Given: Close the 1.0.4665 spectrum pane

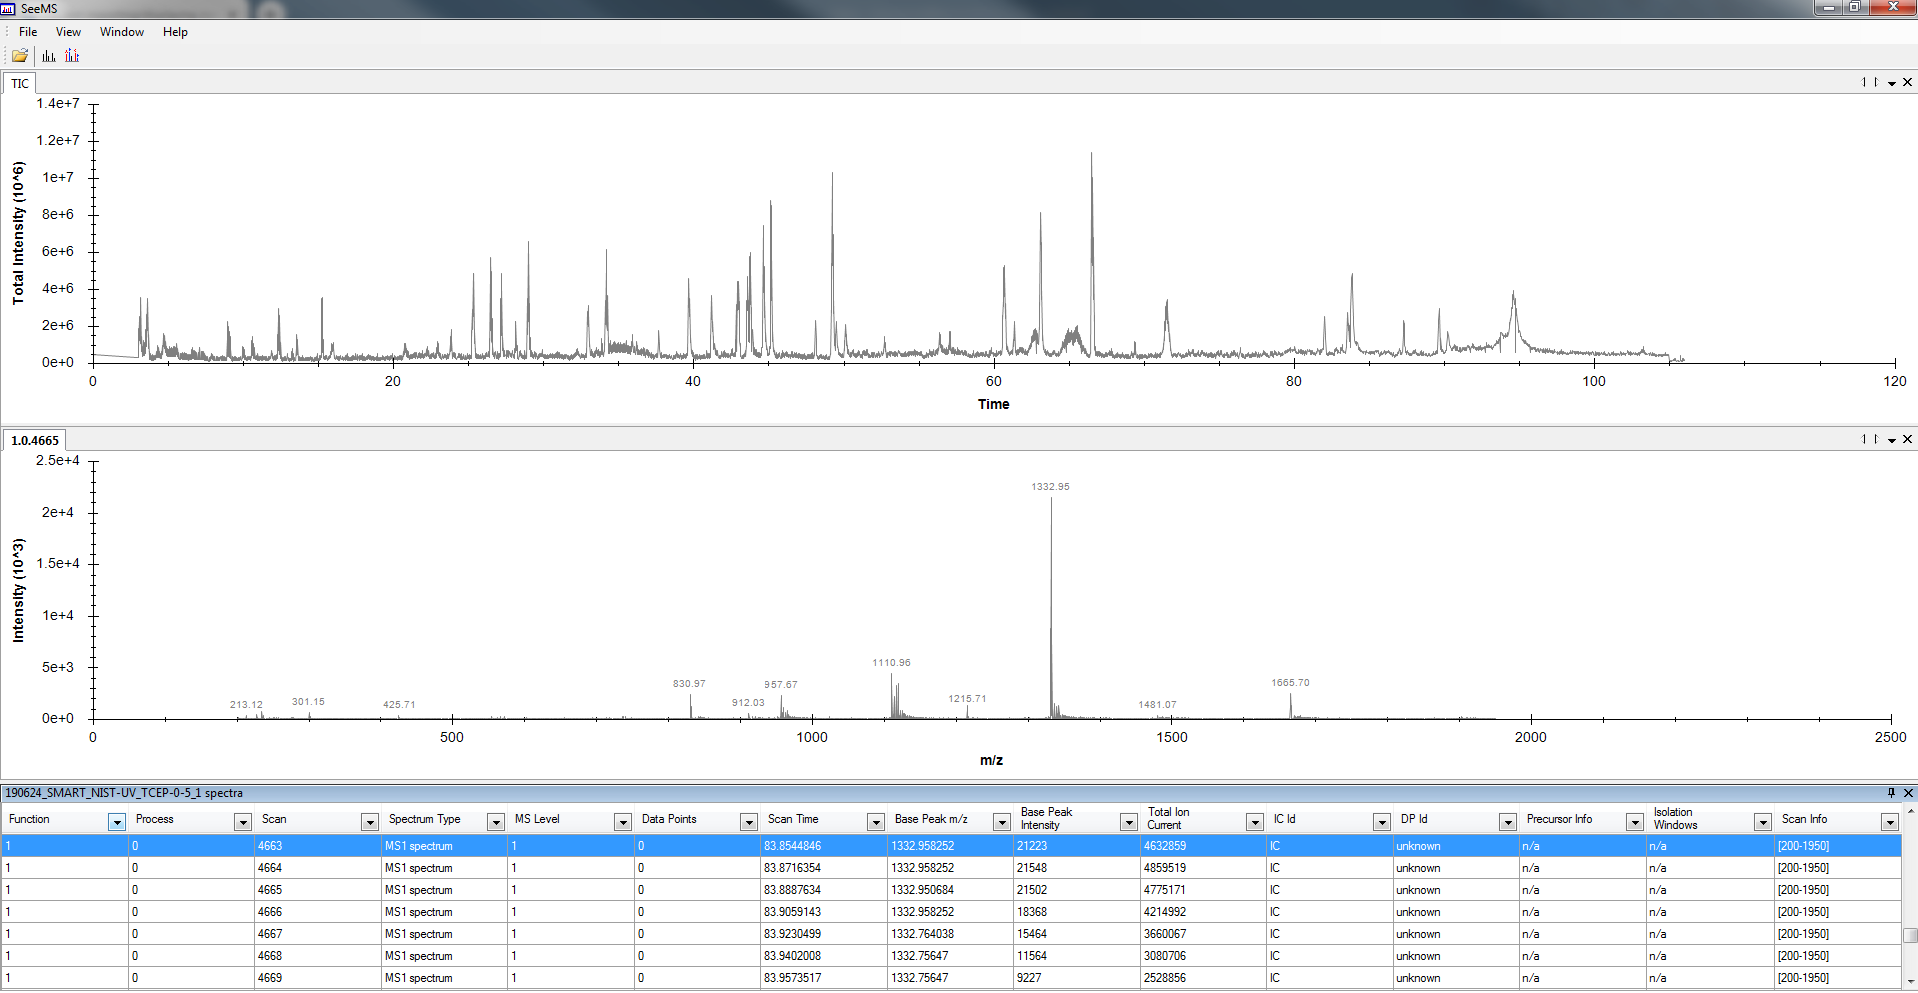Looking at the screenshot, I should tap(1907, 440).
